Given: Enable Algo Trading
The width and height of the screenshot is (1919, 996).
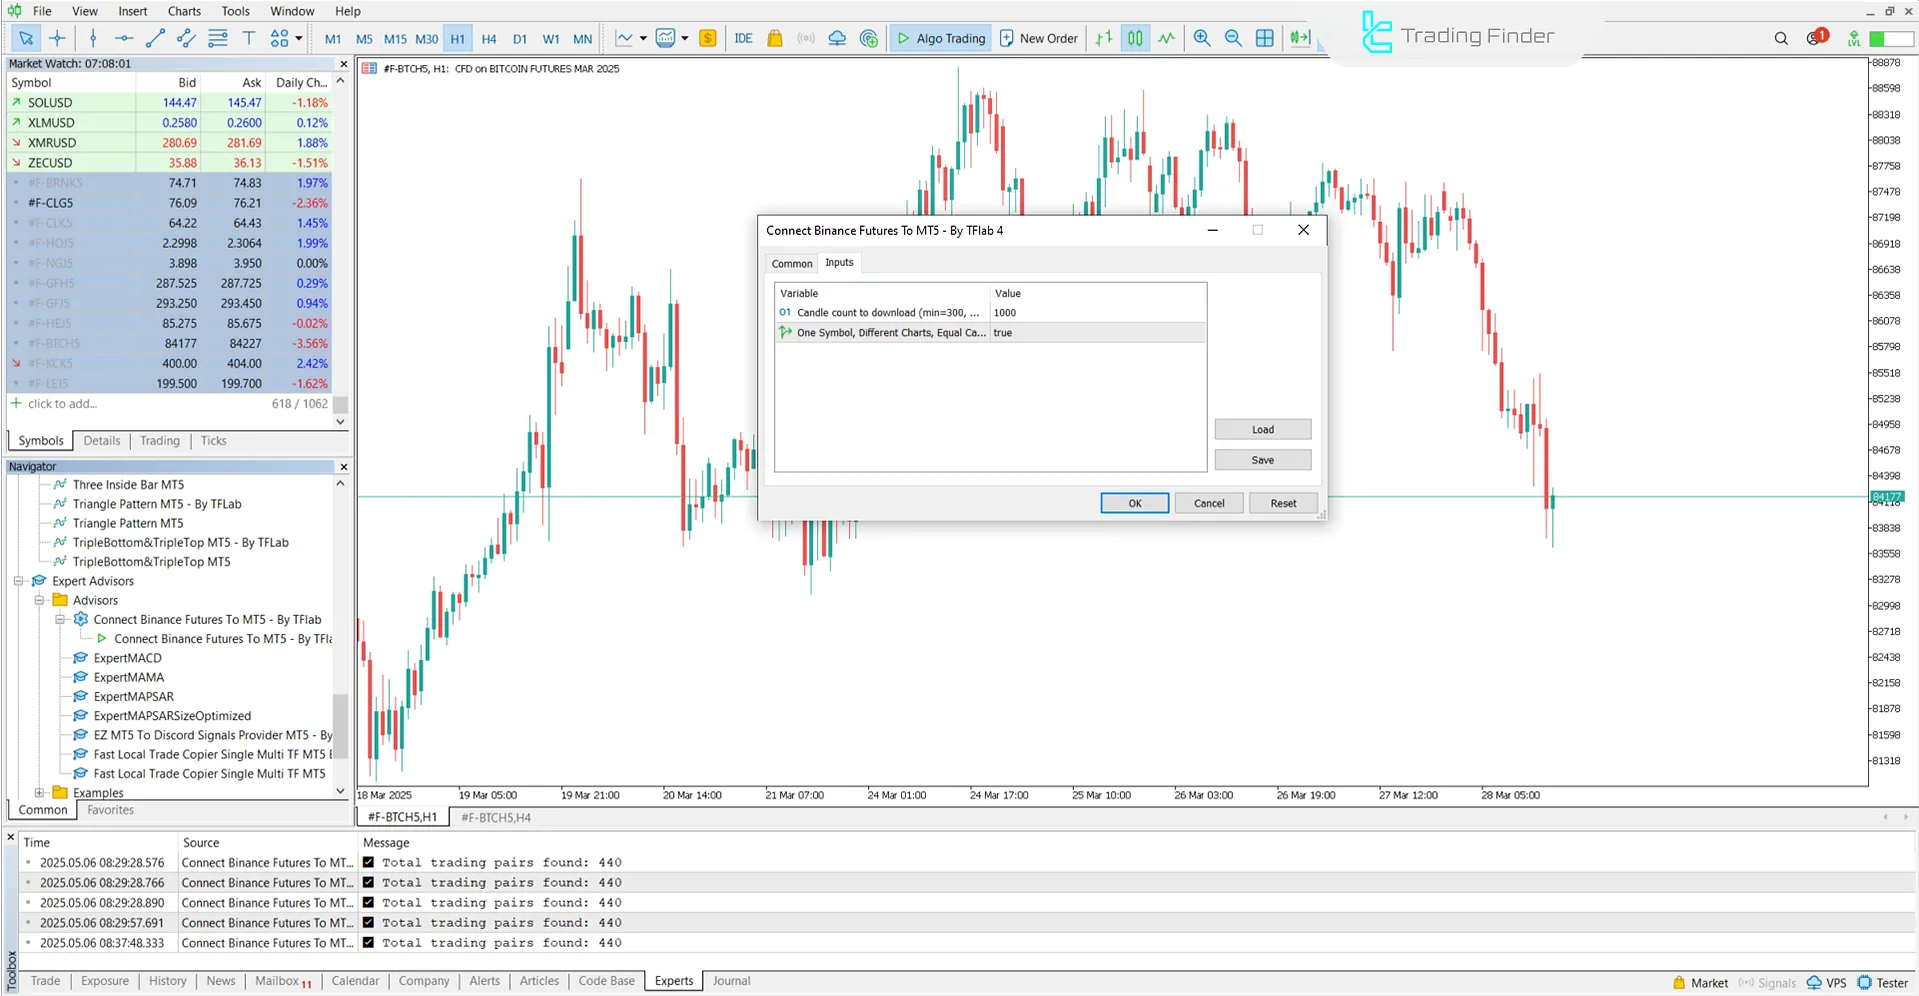Looking at the screenshot, I should coord(939,38).
